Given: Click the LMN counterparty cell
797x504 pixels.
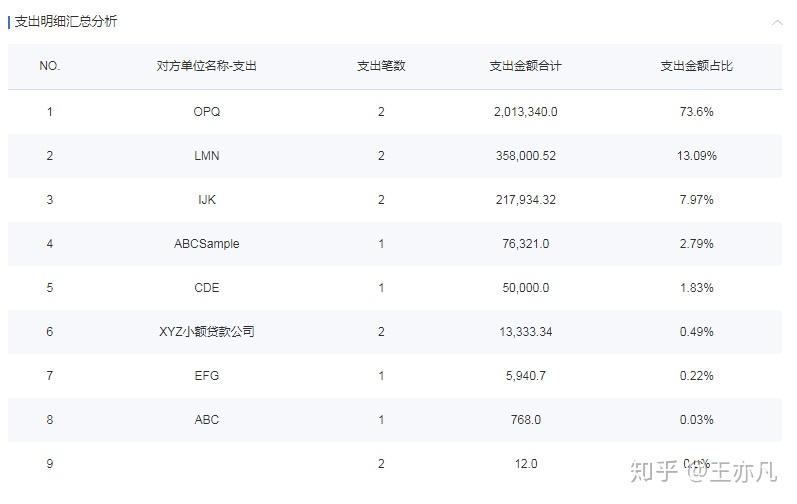Looking at the screenshot, I should click(x=207, y=156).
